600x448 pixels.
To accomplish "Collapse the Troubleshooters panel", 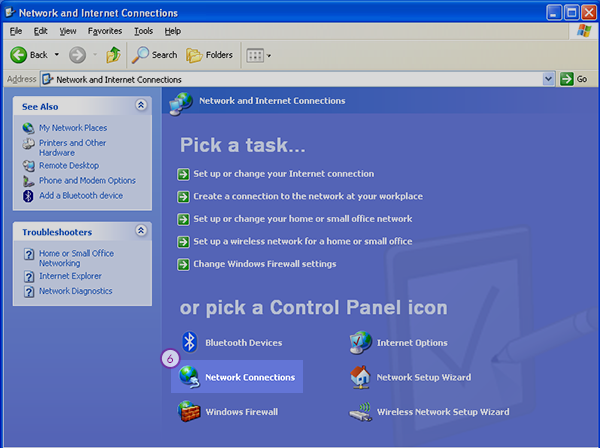I will [141, 230].
